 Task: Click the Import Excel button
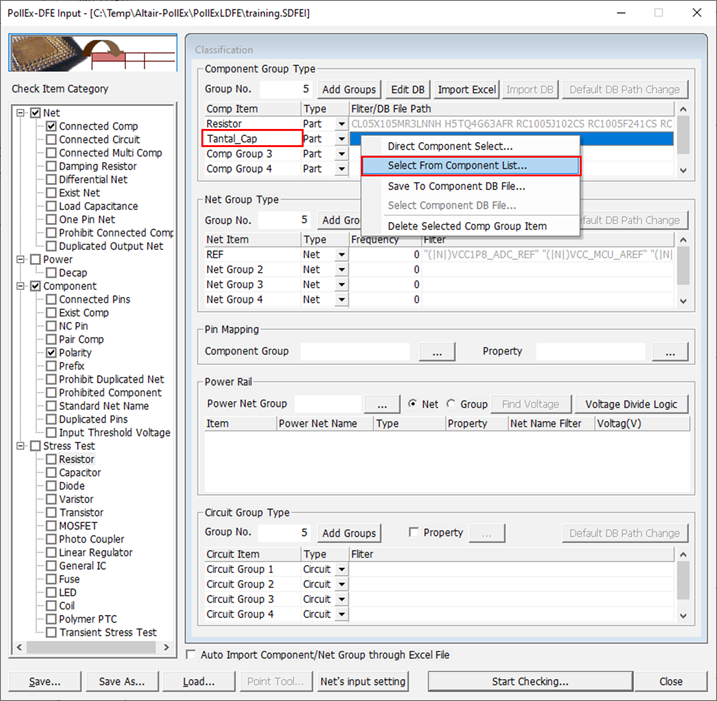(466, 89)
